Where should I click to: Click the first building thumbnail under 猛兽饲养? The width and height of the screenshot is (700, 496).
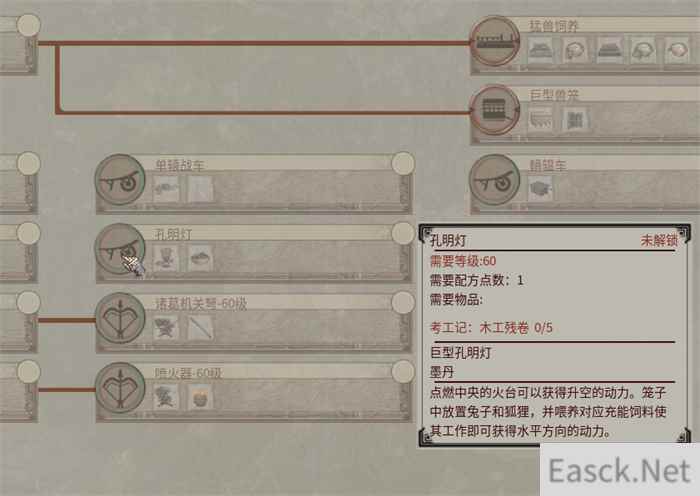coord(540,49)
